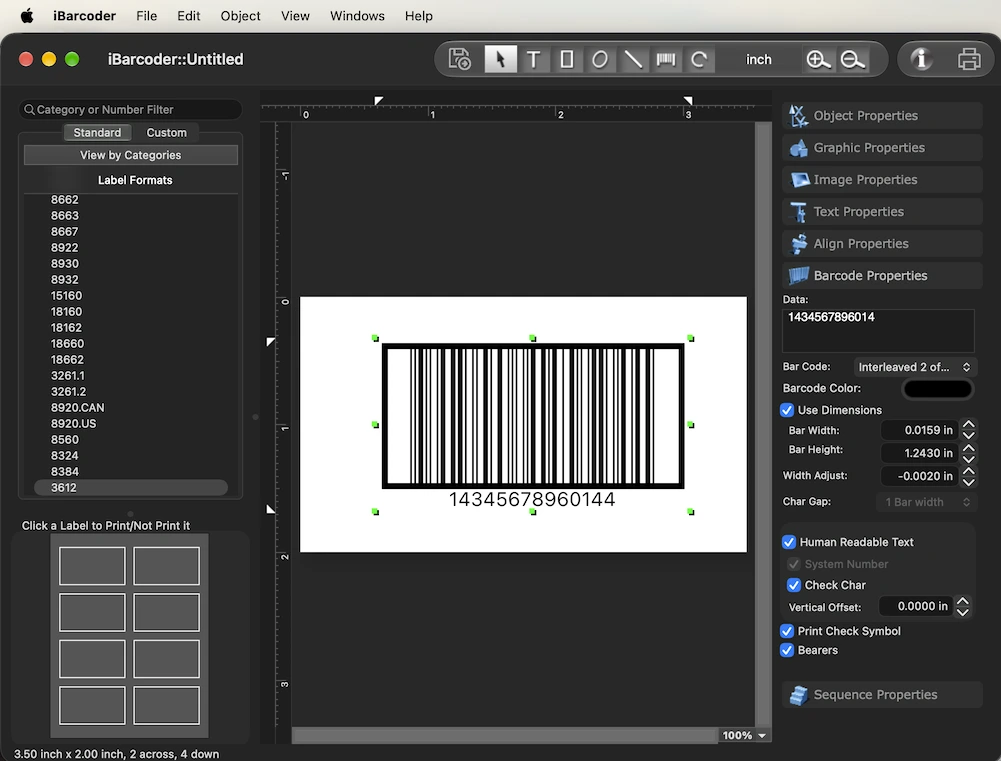Click the Label Formats header
Screen dimensions: 1001x761
pos(135,180)
